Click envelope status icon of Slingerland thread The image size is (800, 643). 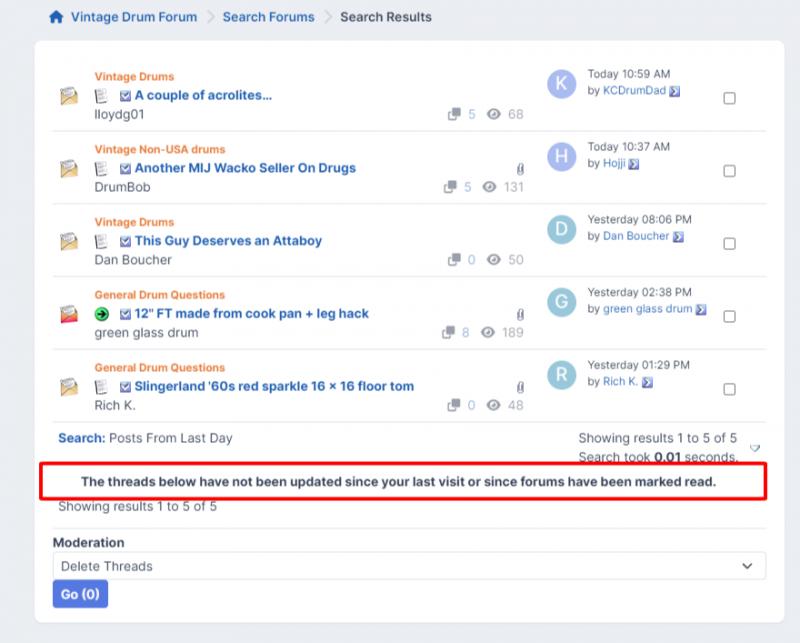coord(68,387)
